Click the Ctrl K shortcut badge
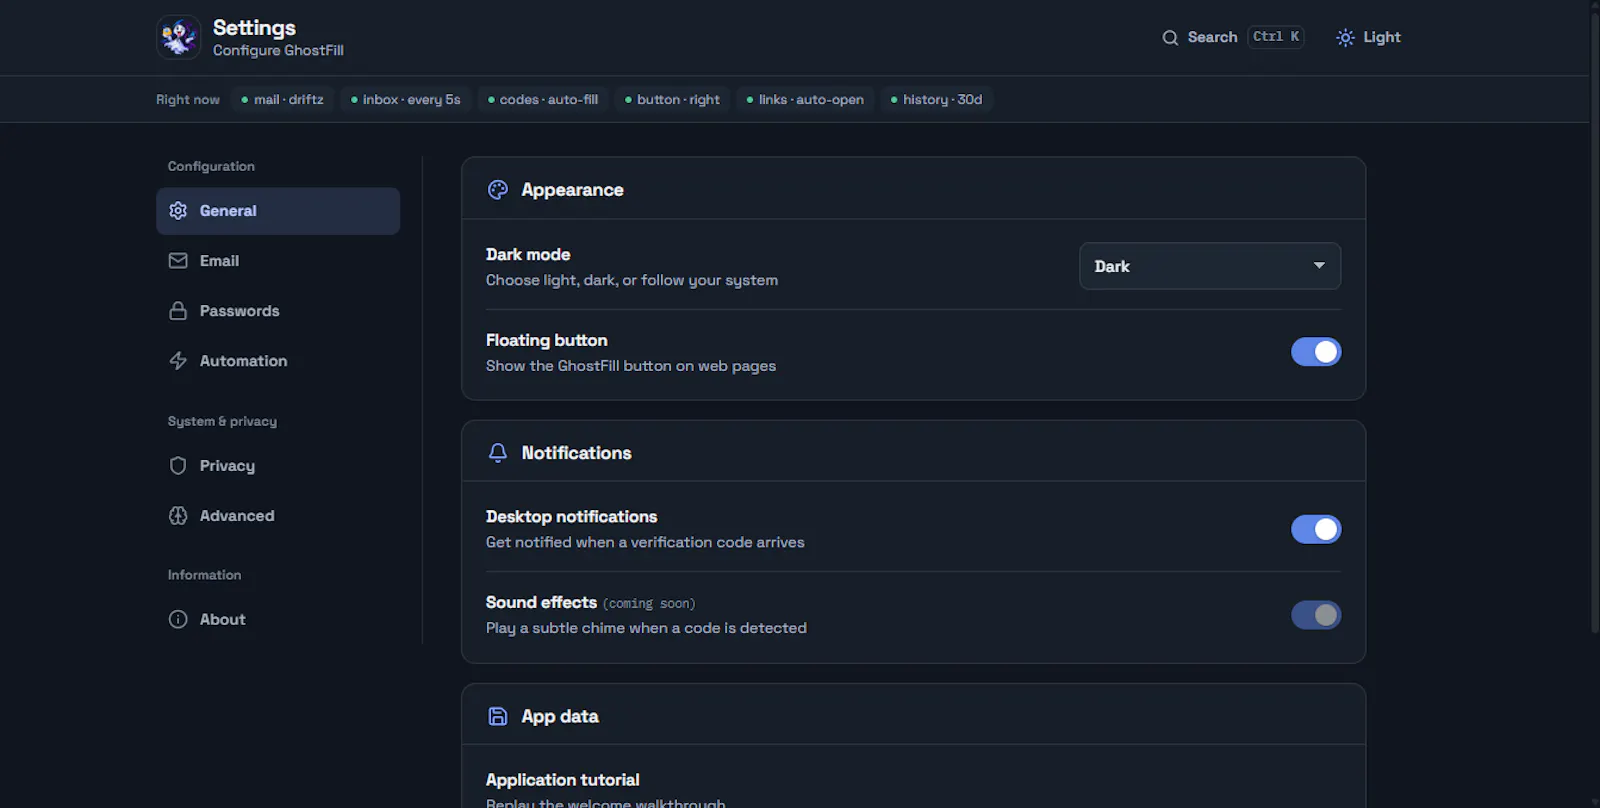Viewport: 1600px width, 808px height. tap(1276, 37)
